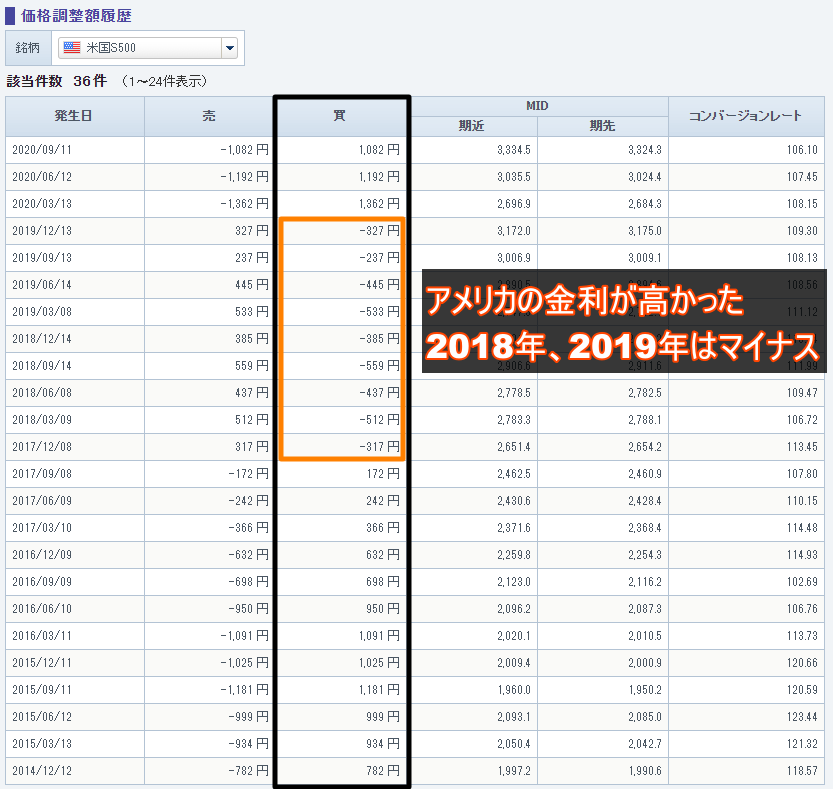This screenshot has width=833, height=789.
Task: Select the date 2020/06/12
Action: [x=42, y=177]
